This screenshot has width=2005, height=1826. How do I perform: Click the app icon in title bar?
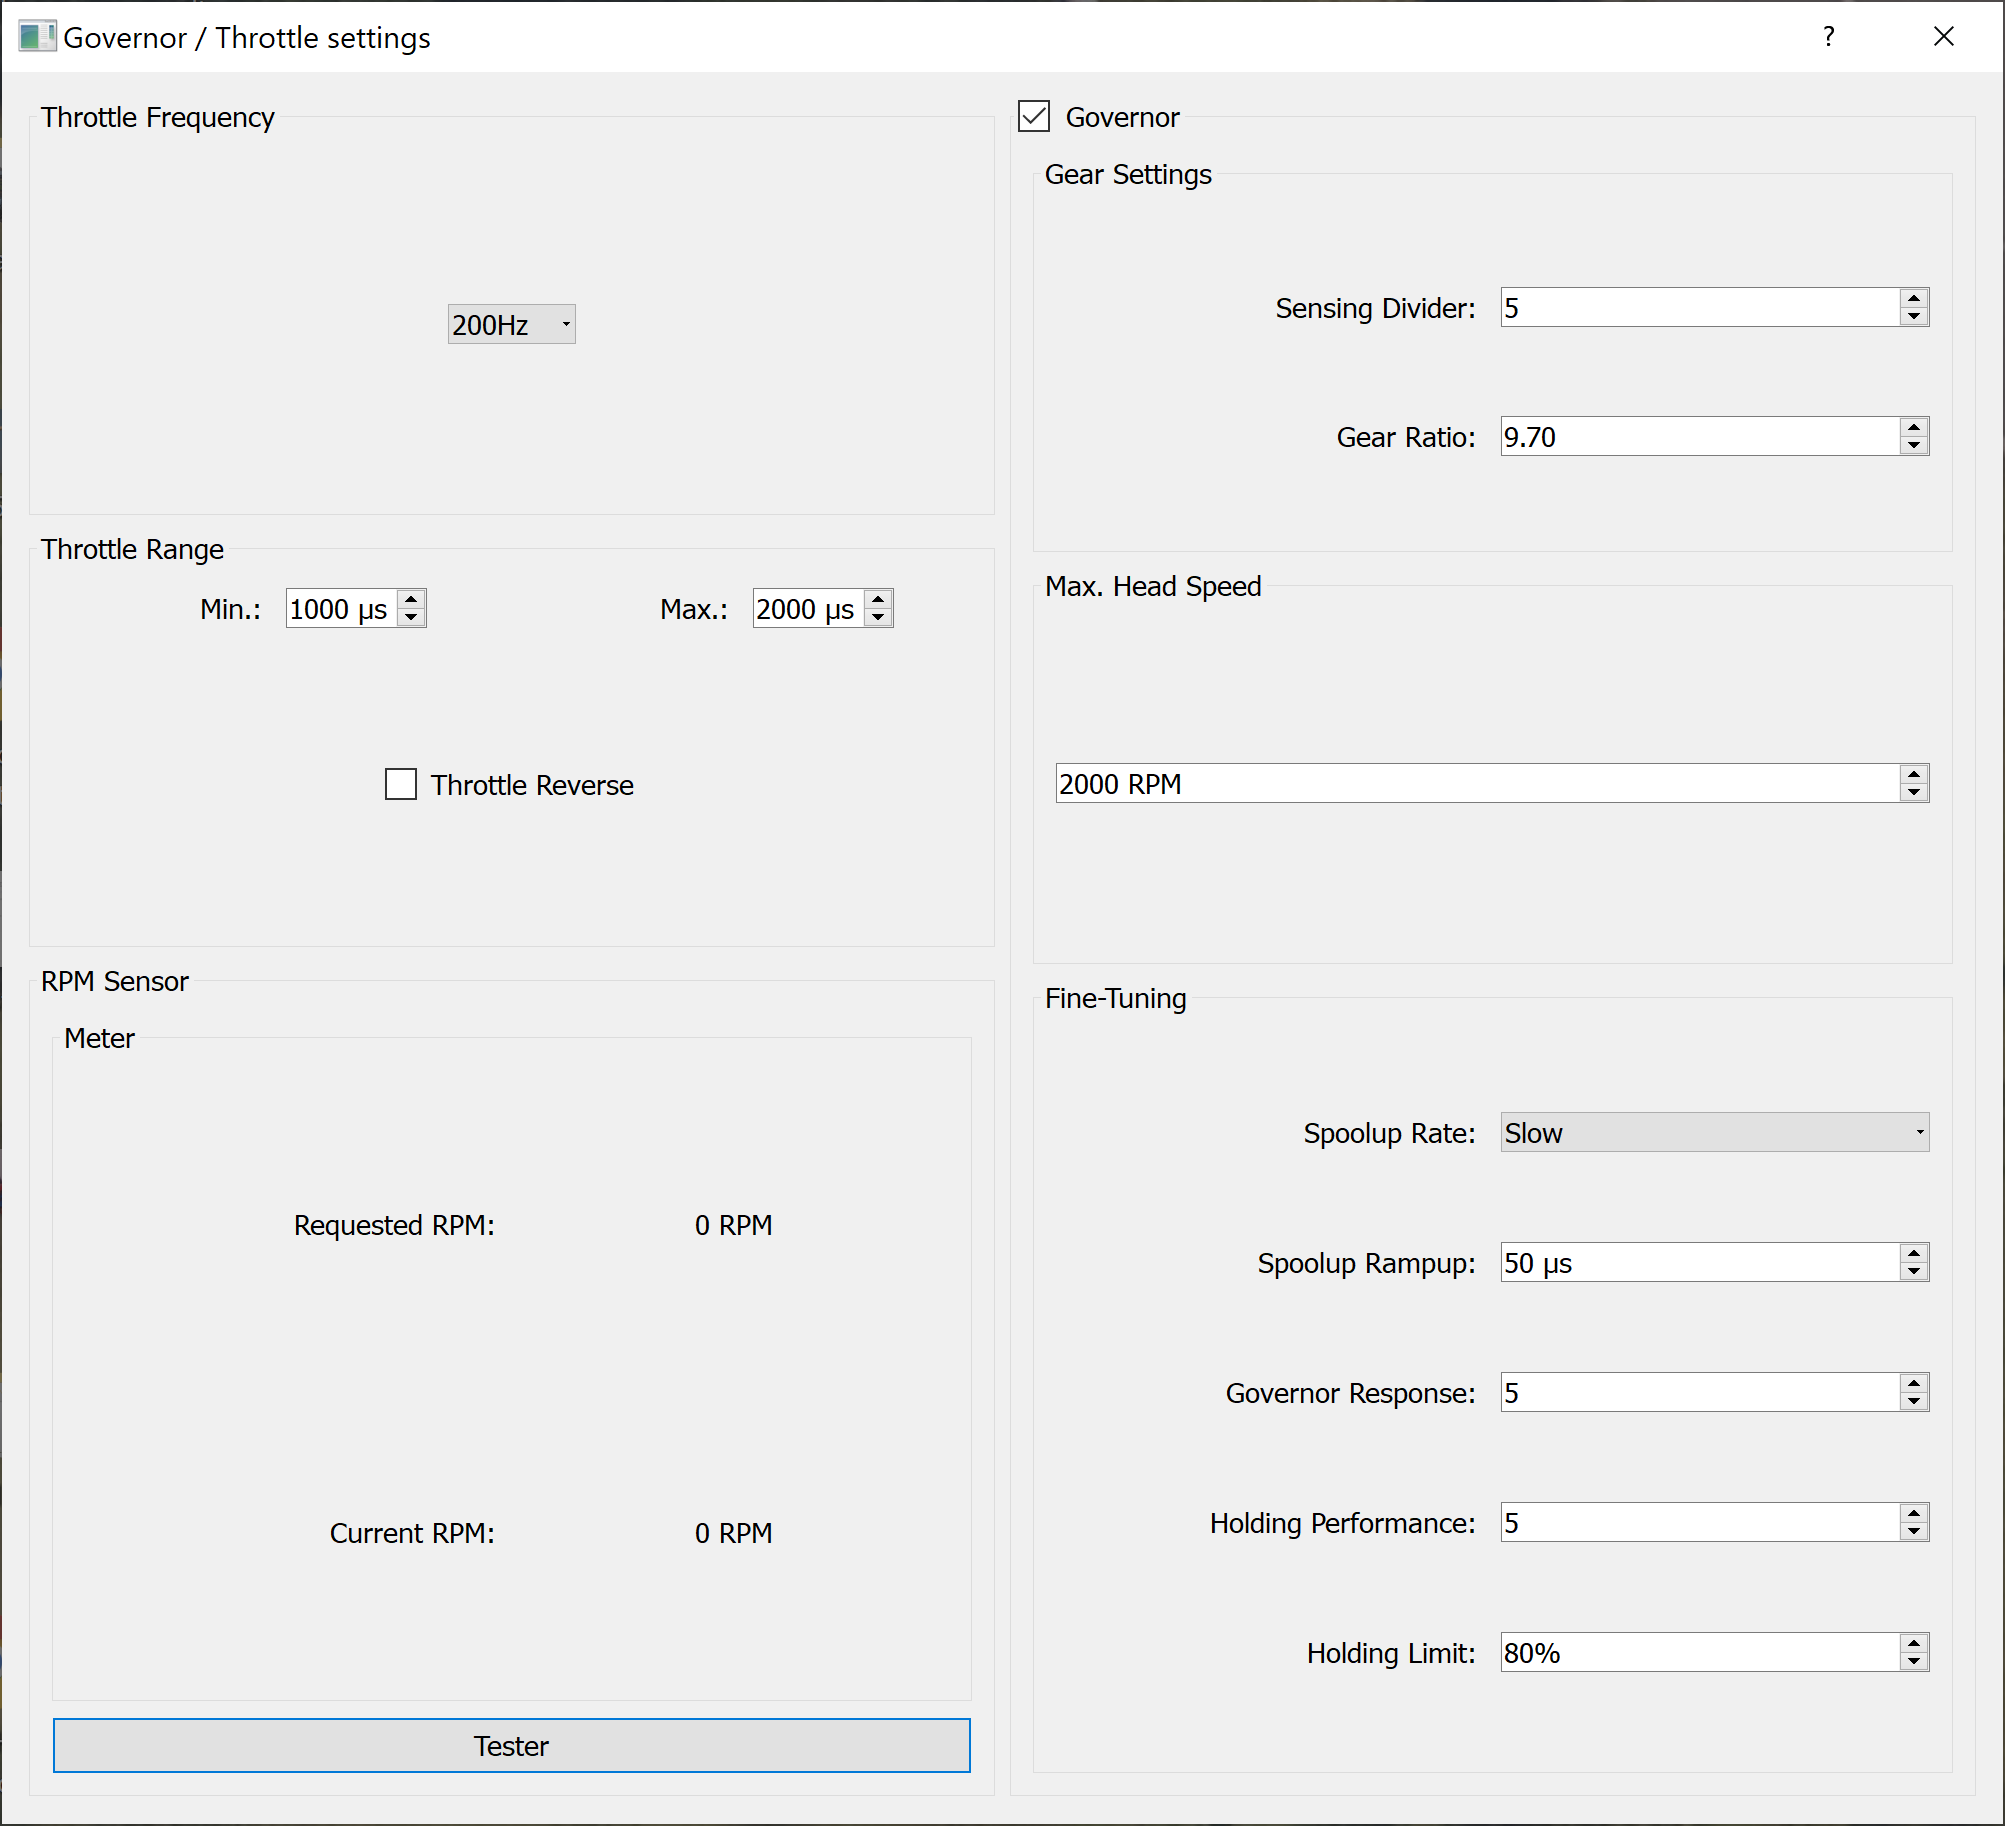point(37,37)
